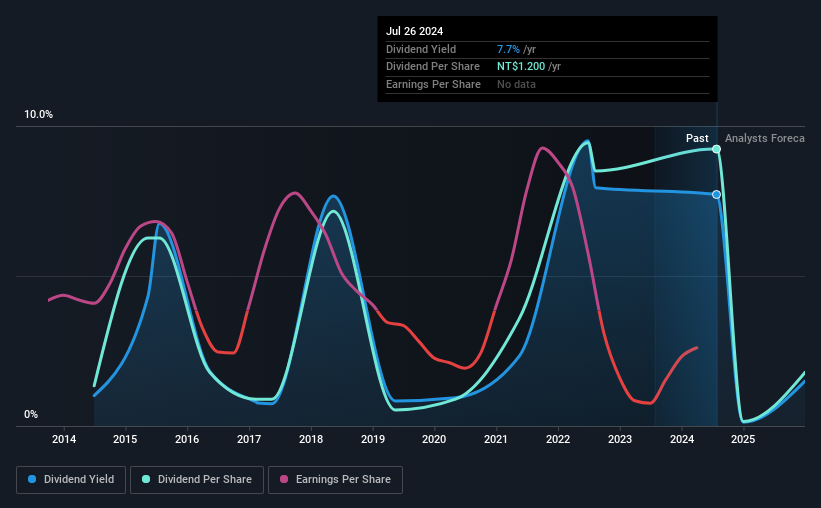Click the 2021 x-axis label

point(496,439)
